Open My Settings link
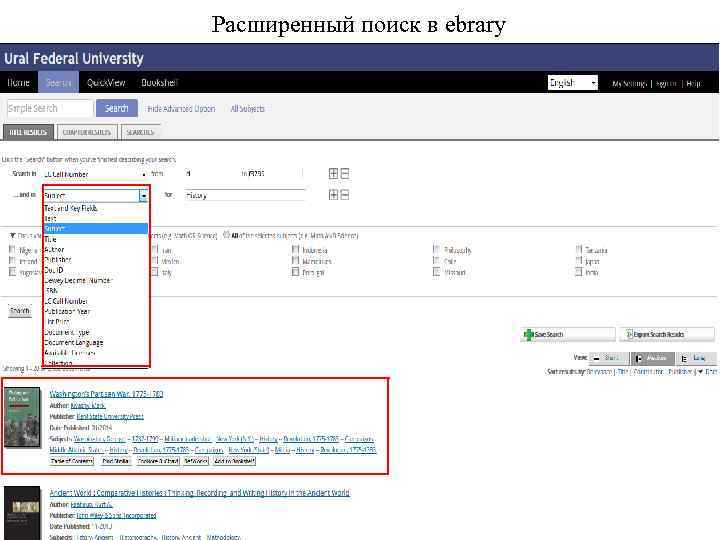 click(x=629, y=84)
